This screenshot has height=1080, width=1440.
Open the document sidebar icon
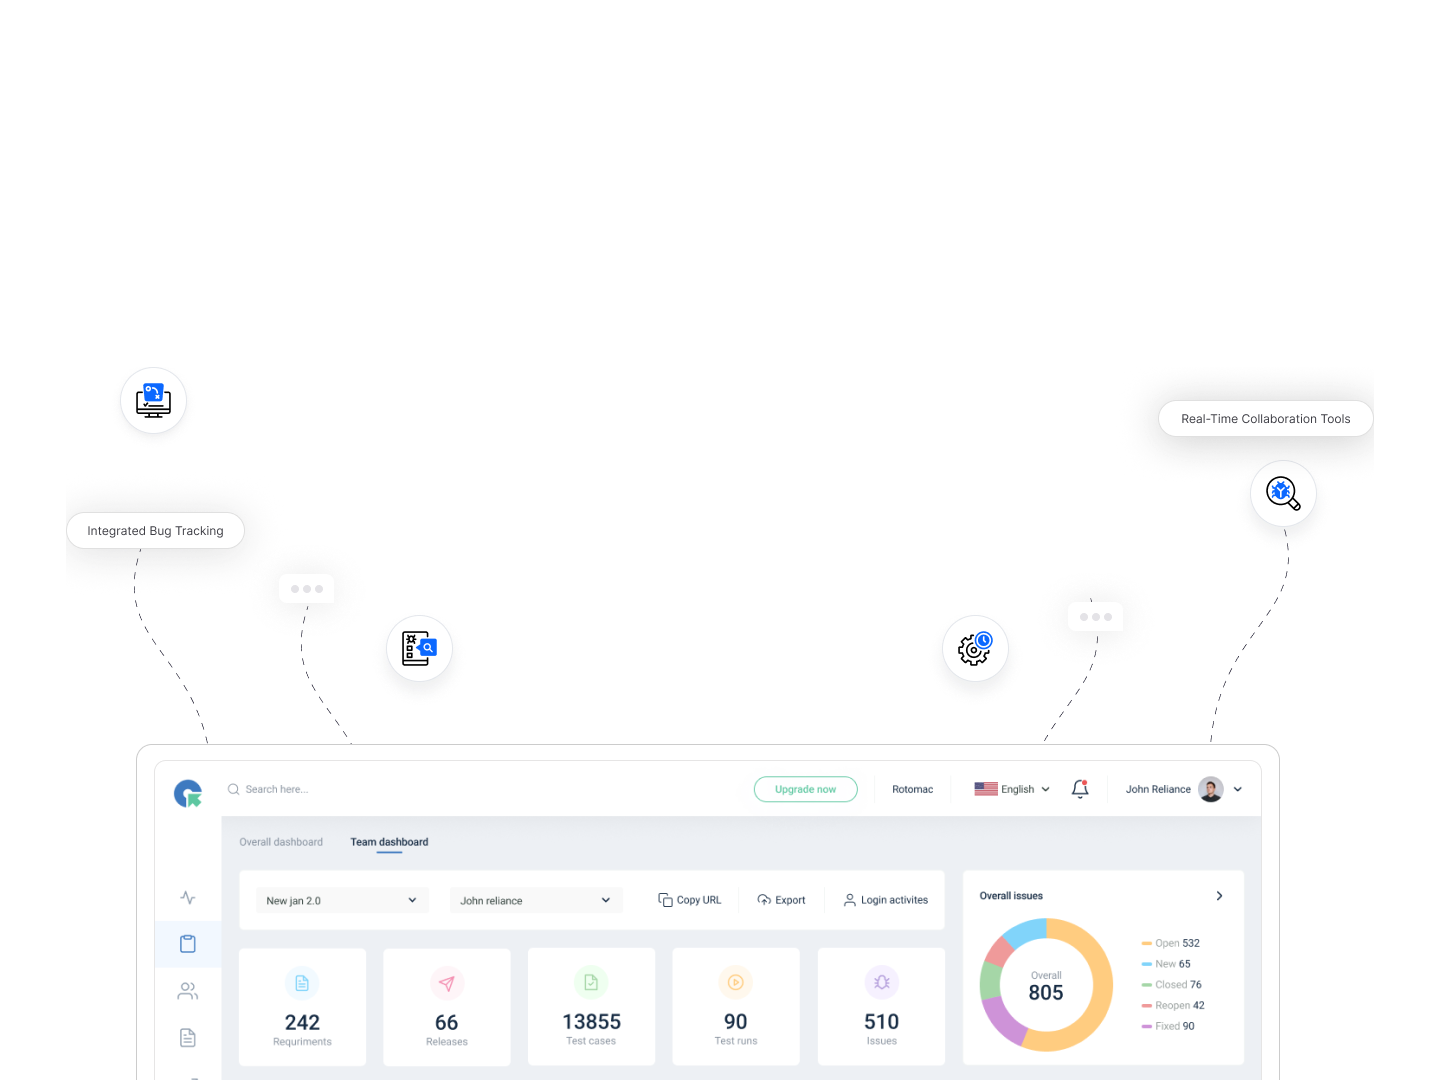[x=188, y=1038]
